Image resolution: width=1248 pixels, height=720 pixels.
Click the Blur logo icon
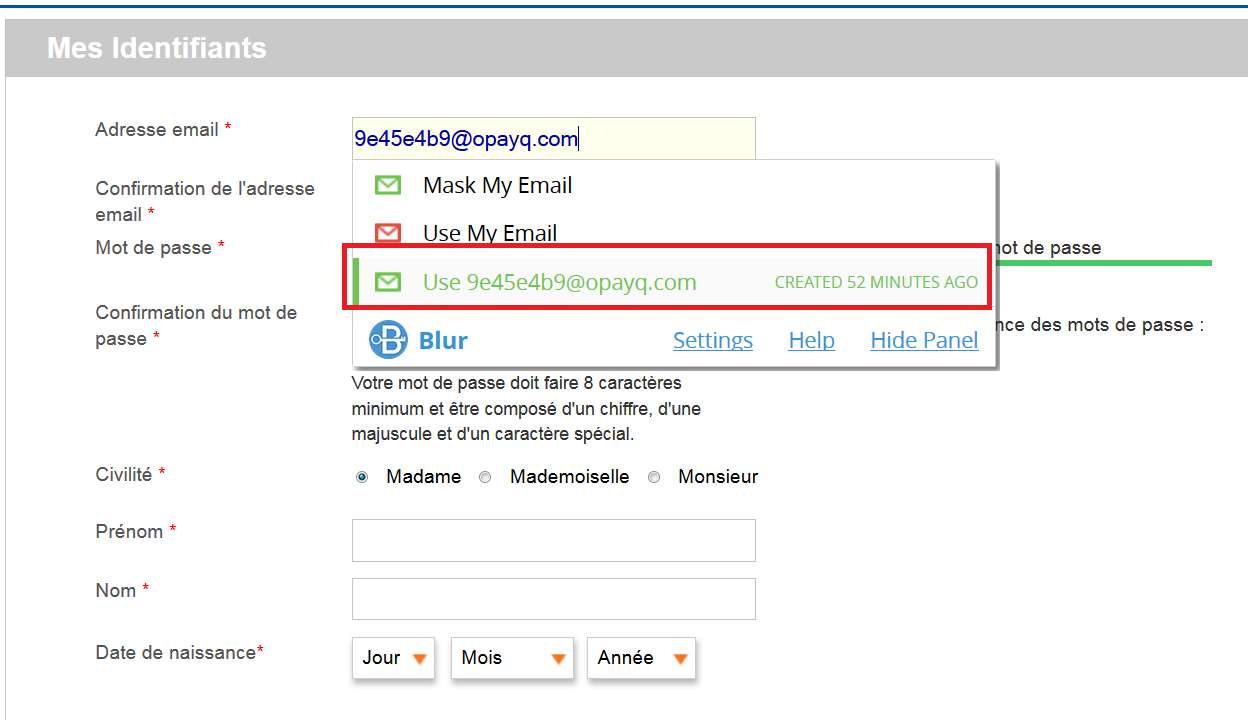(x=388, y=340)
